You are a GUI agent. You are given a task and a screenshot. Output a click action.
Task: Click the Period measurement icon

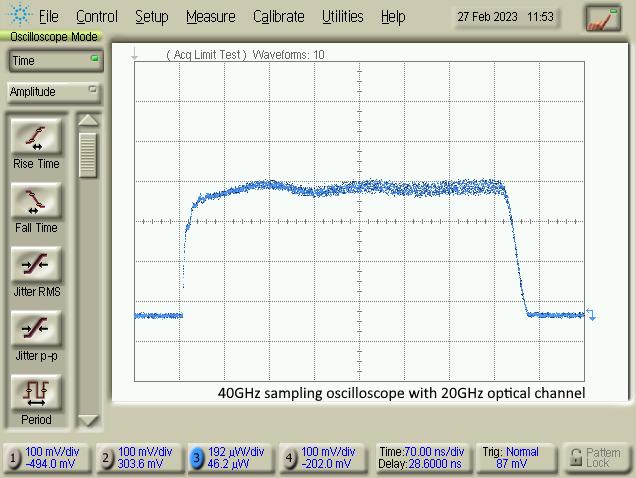click(x=36, y=394)
